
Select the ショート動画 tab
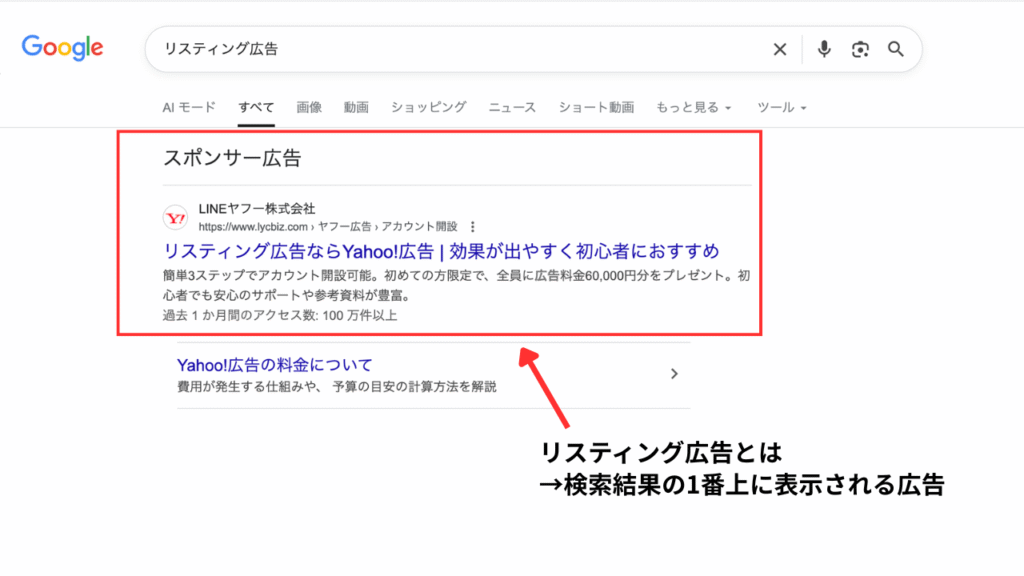tap(596, 107)
